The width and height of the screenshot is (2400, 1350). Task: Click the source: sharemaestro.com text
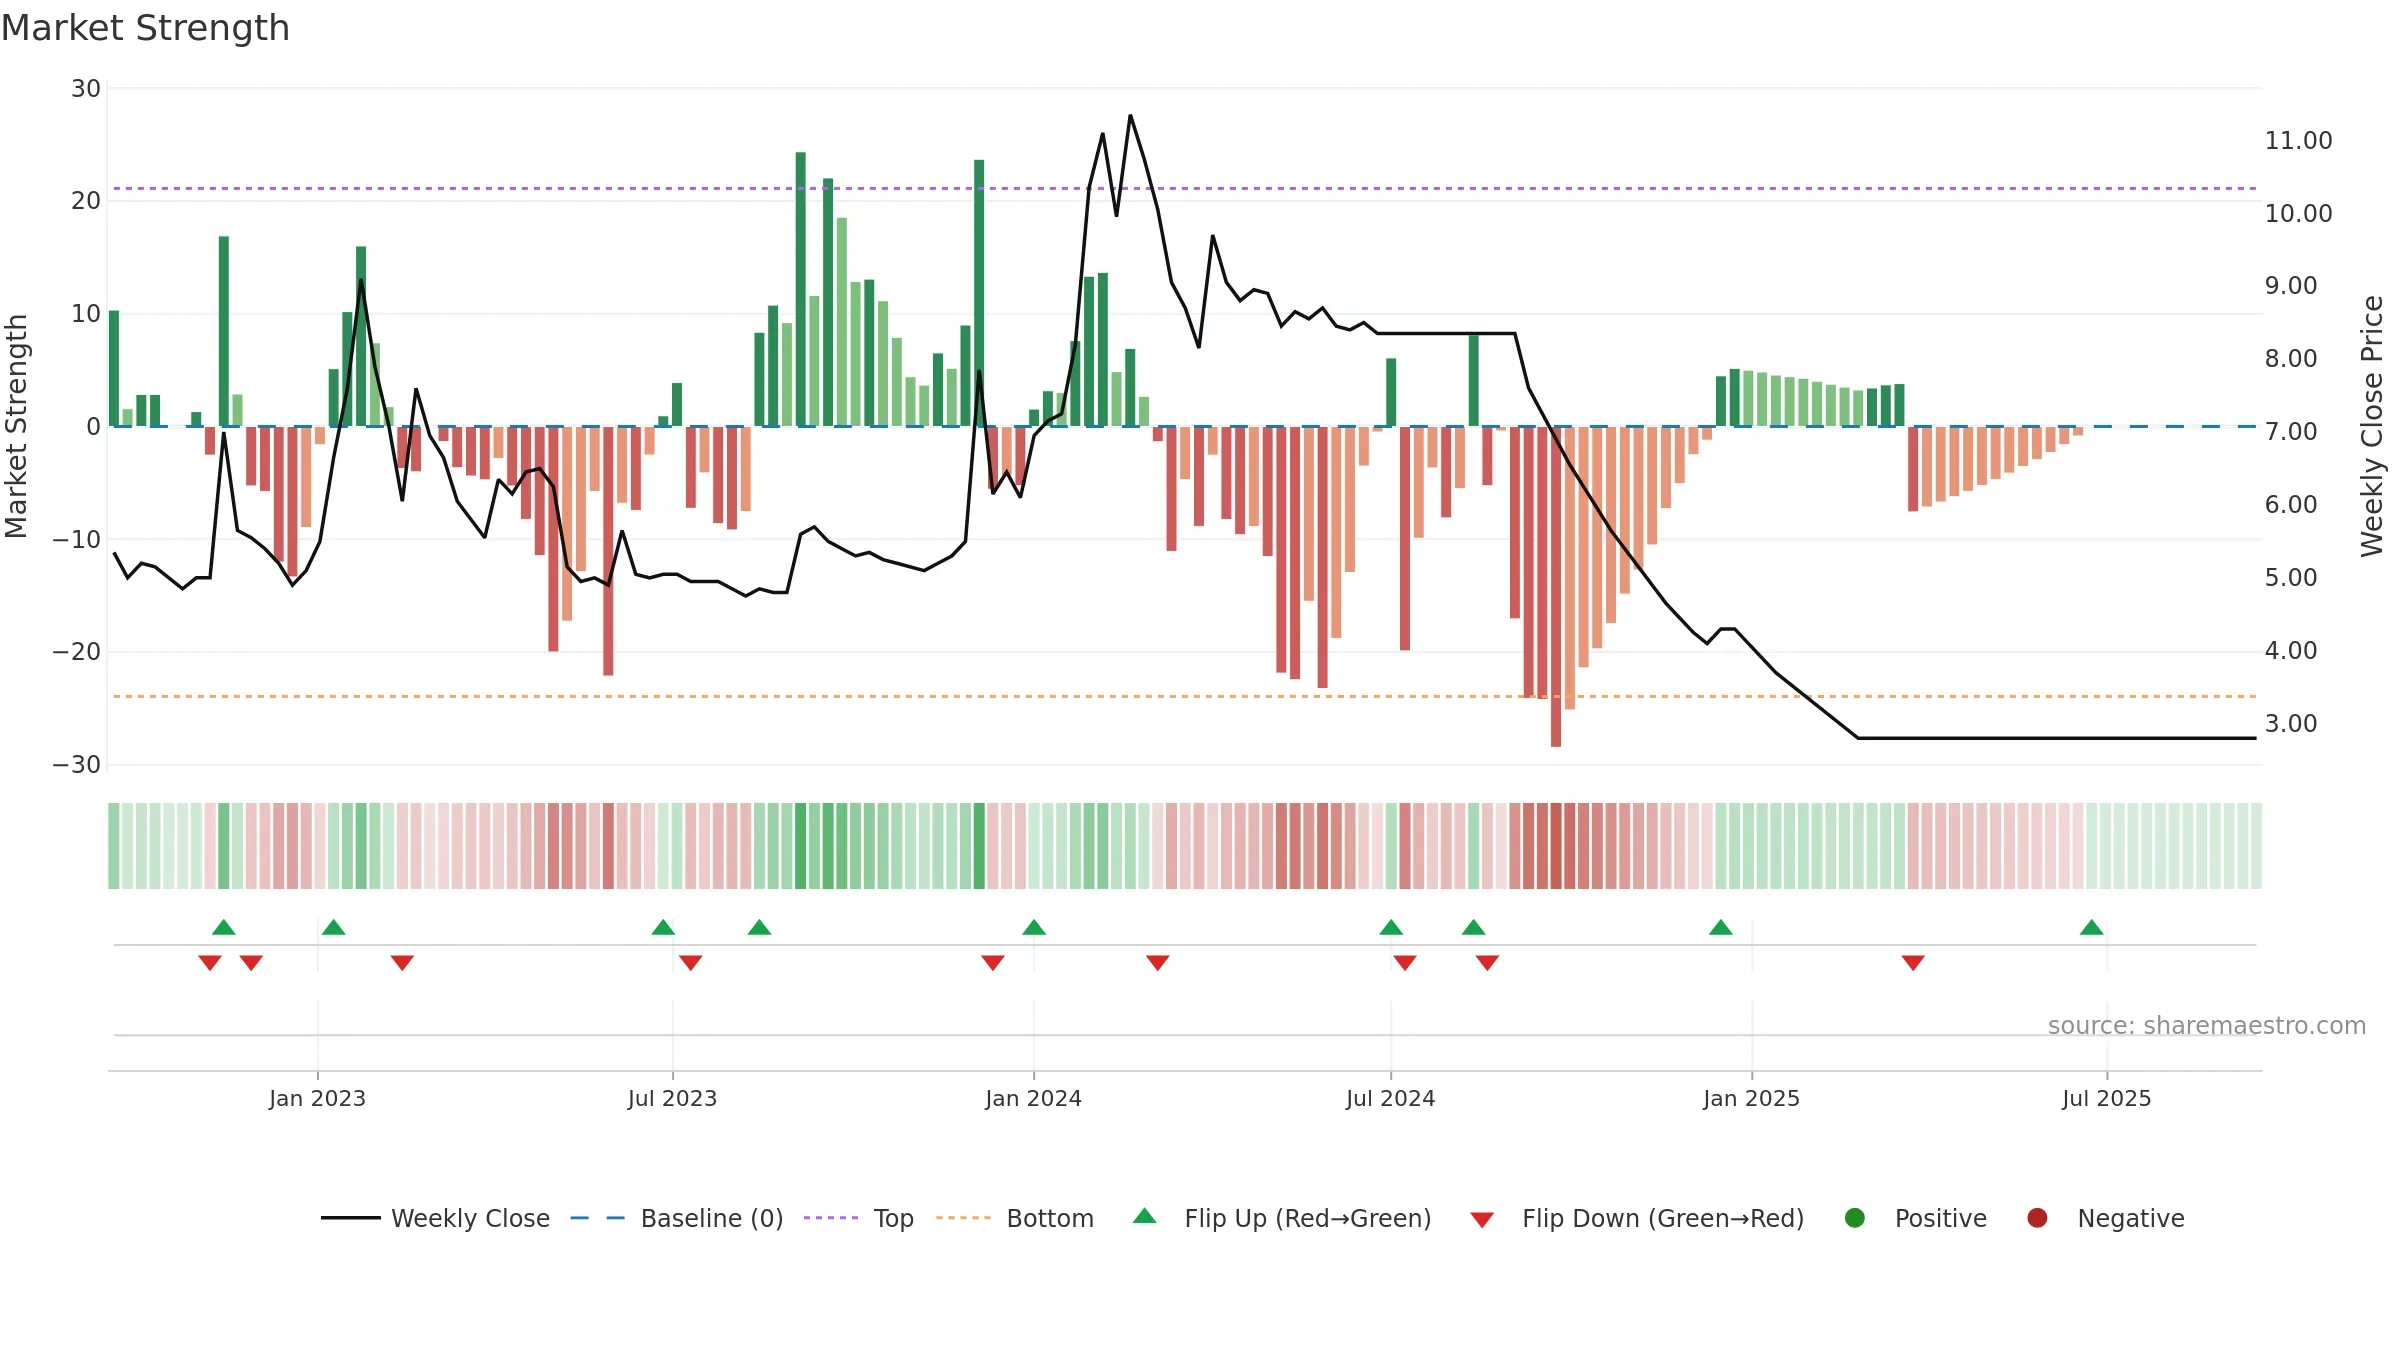(2207, 1025)
